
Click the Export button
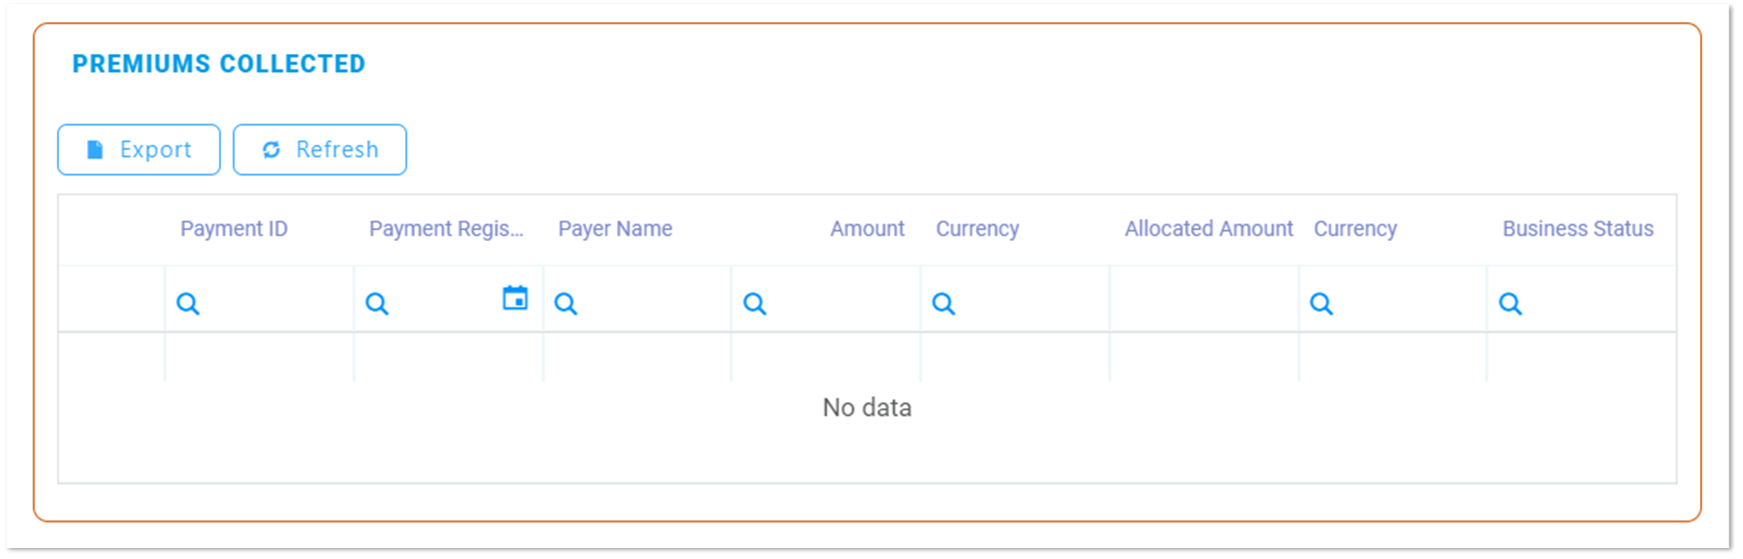click(x=139, y=150)
